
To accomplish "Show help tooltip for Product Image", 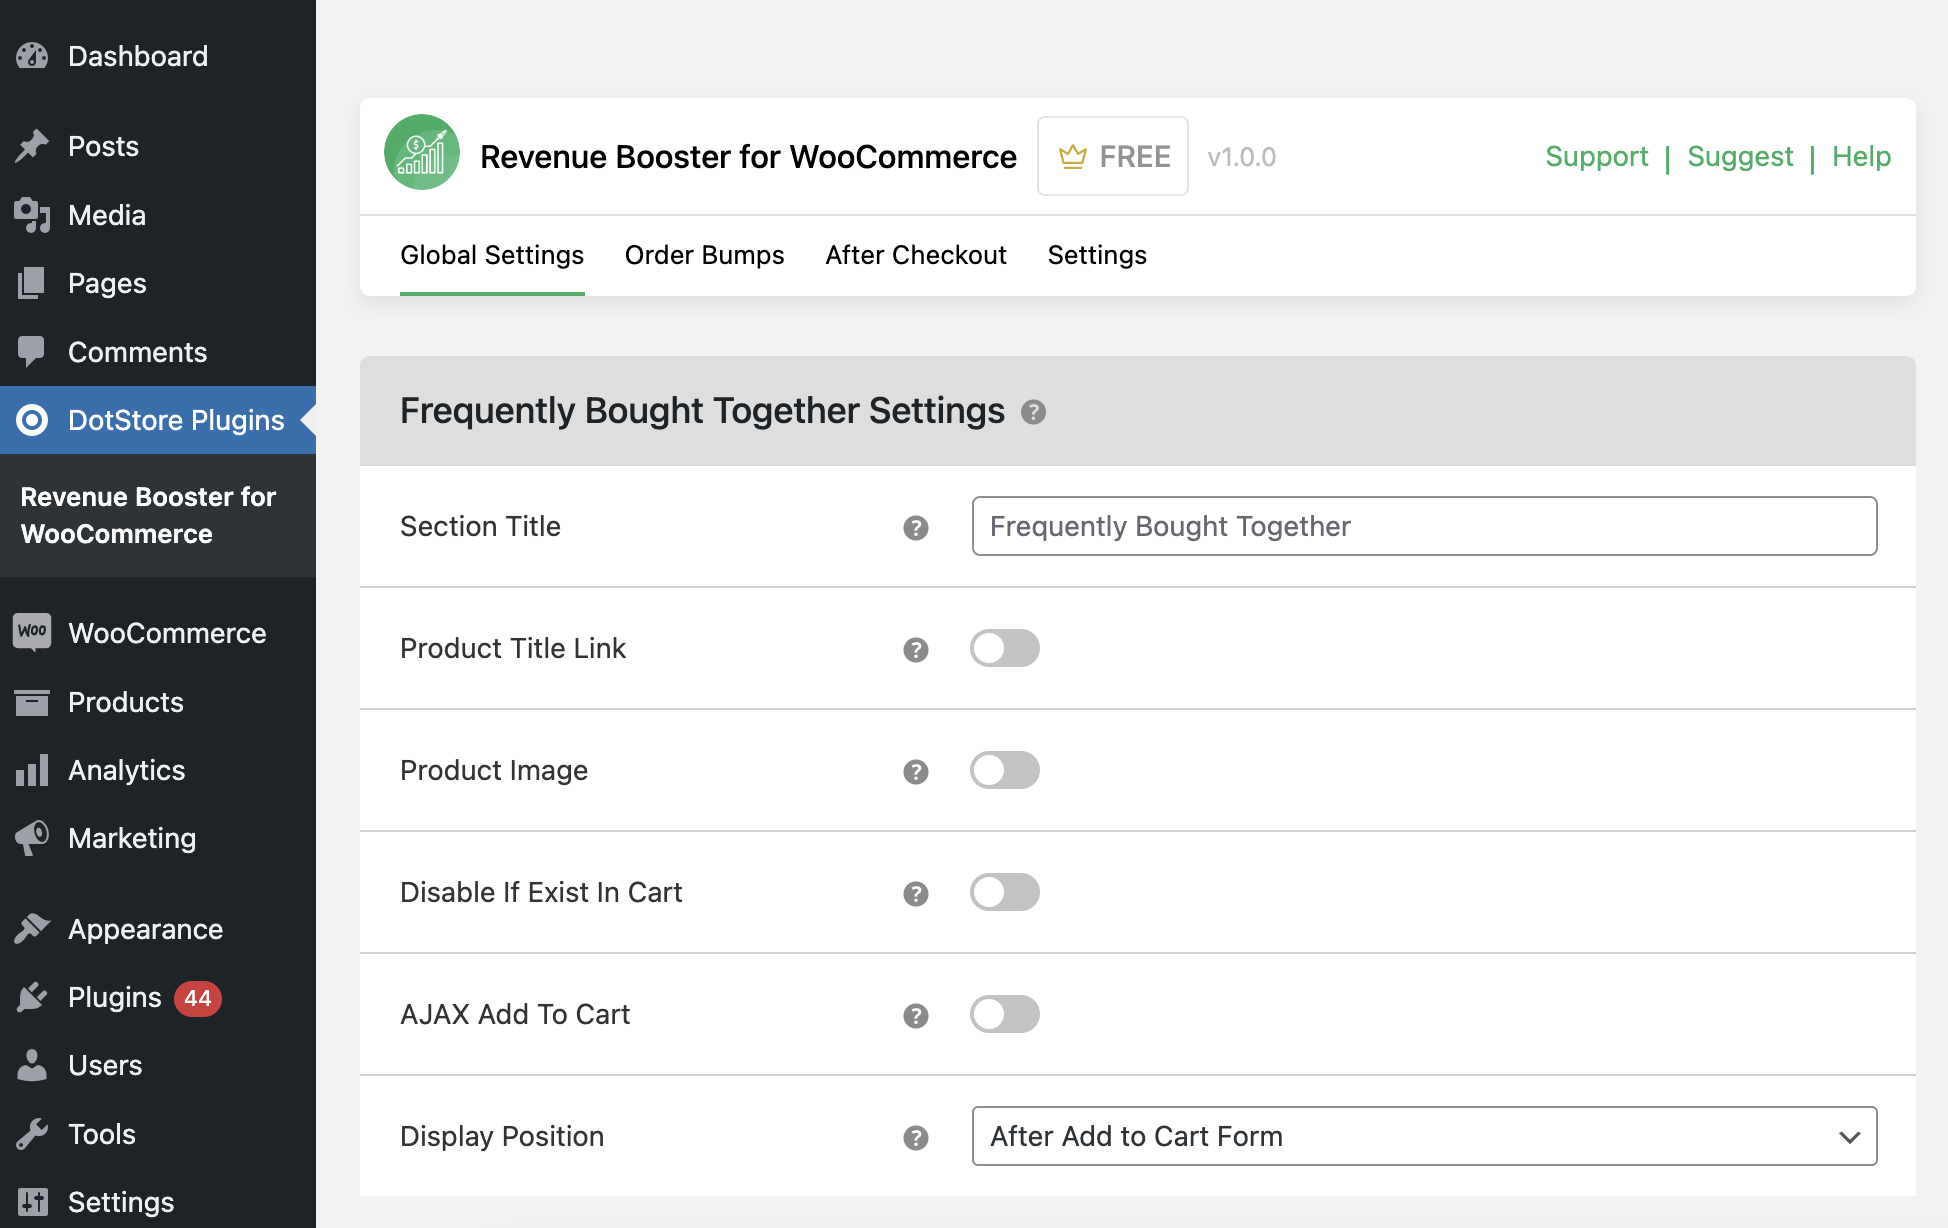I will pyautogui.click(x=916, y=771).
